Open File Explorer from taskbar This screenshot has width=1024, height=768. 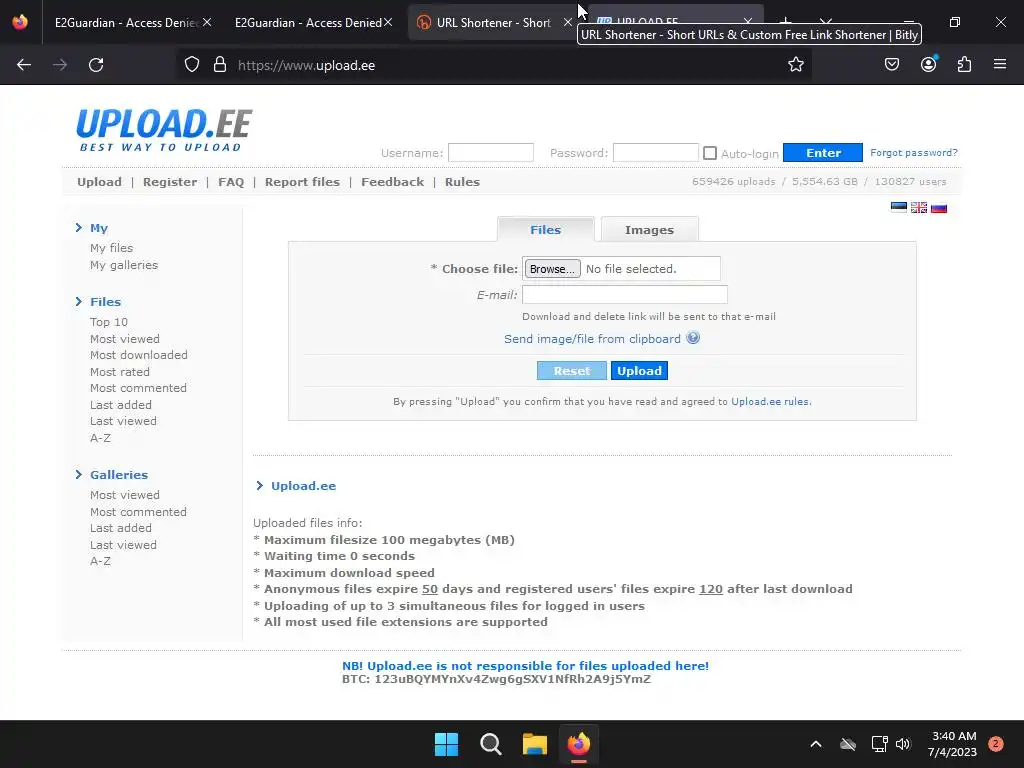535,744
